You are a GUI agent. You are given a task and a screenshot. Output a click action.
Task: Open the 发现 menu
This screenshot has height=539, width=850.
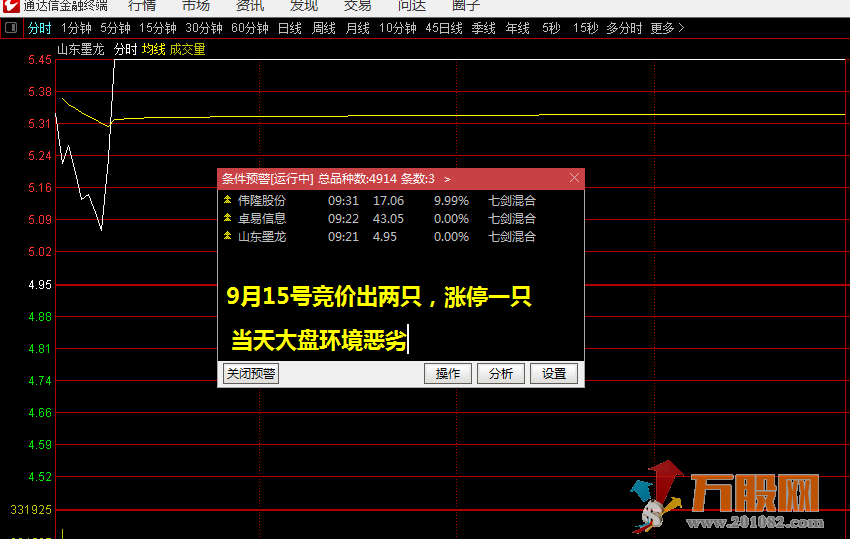pyautogui.click(x=304, y=6)
